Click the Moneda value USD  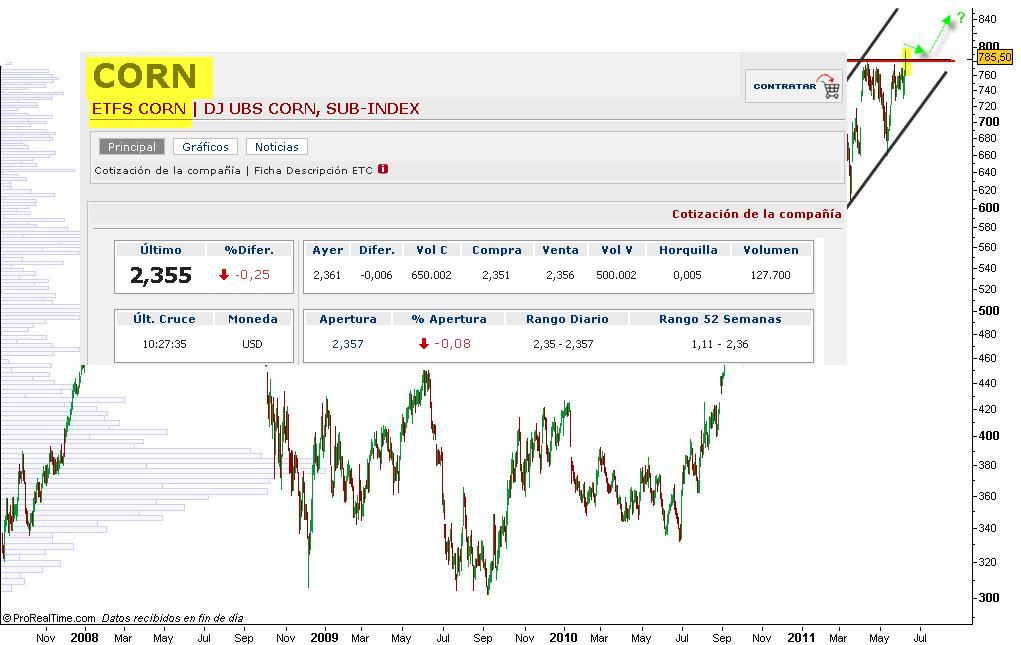click(x=252, y=344)
